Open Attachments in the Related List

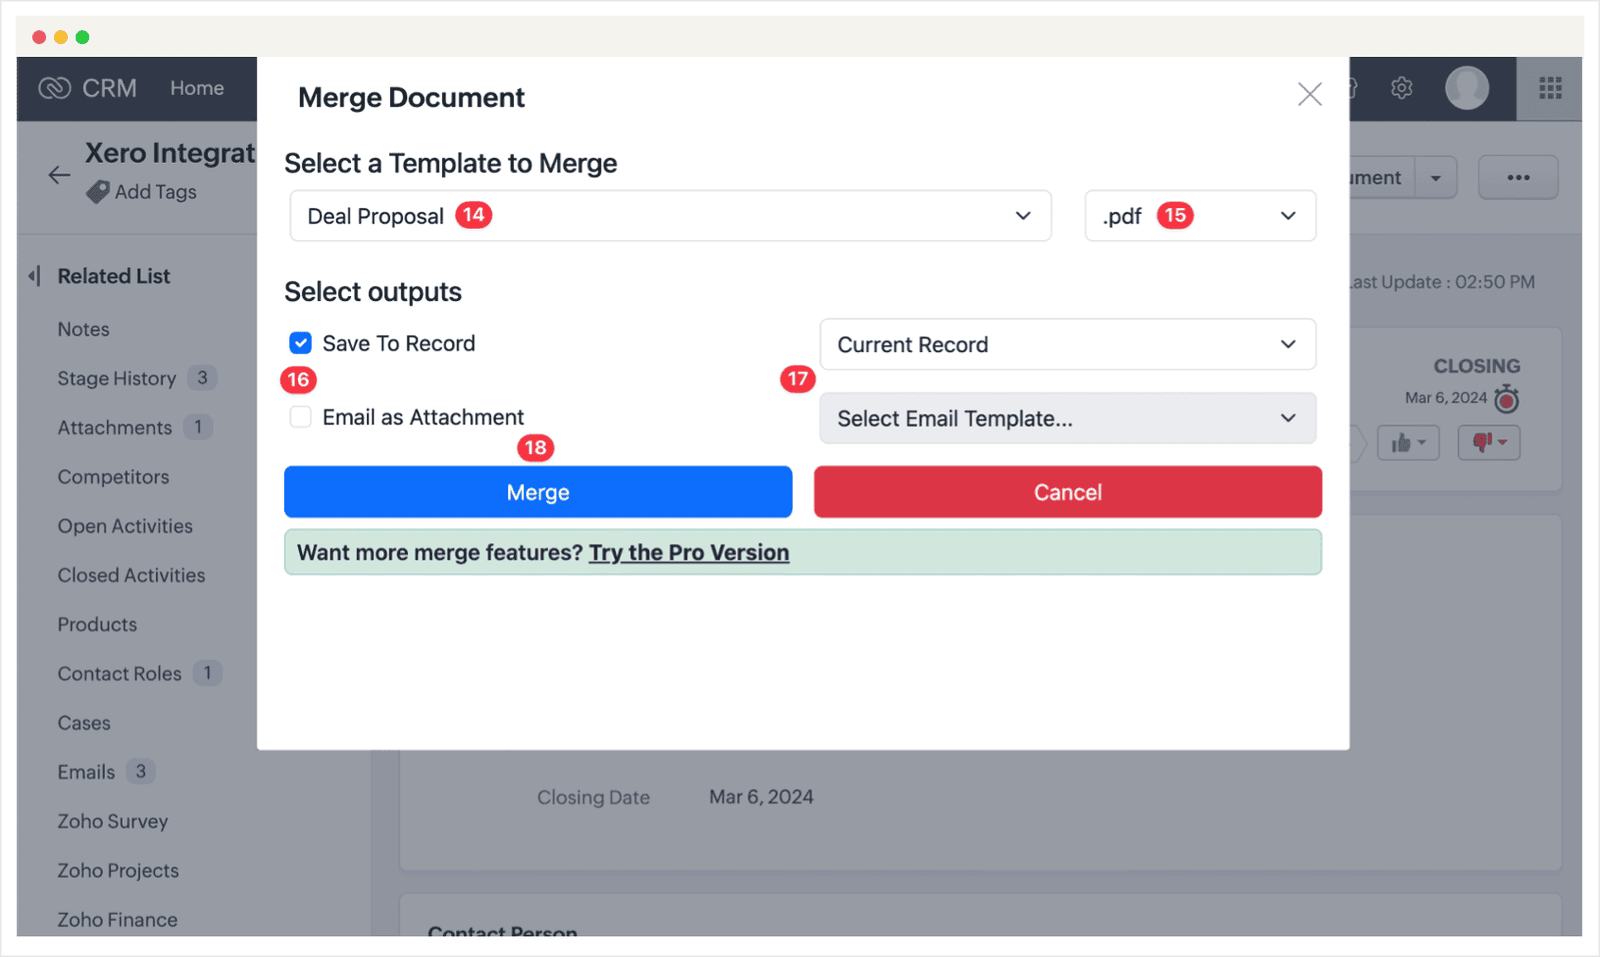tap(115, 427)
